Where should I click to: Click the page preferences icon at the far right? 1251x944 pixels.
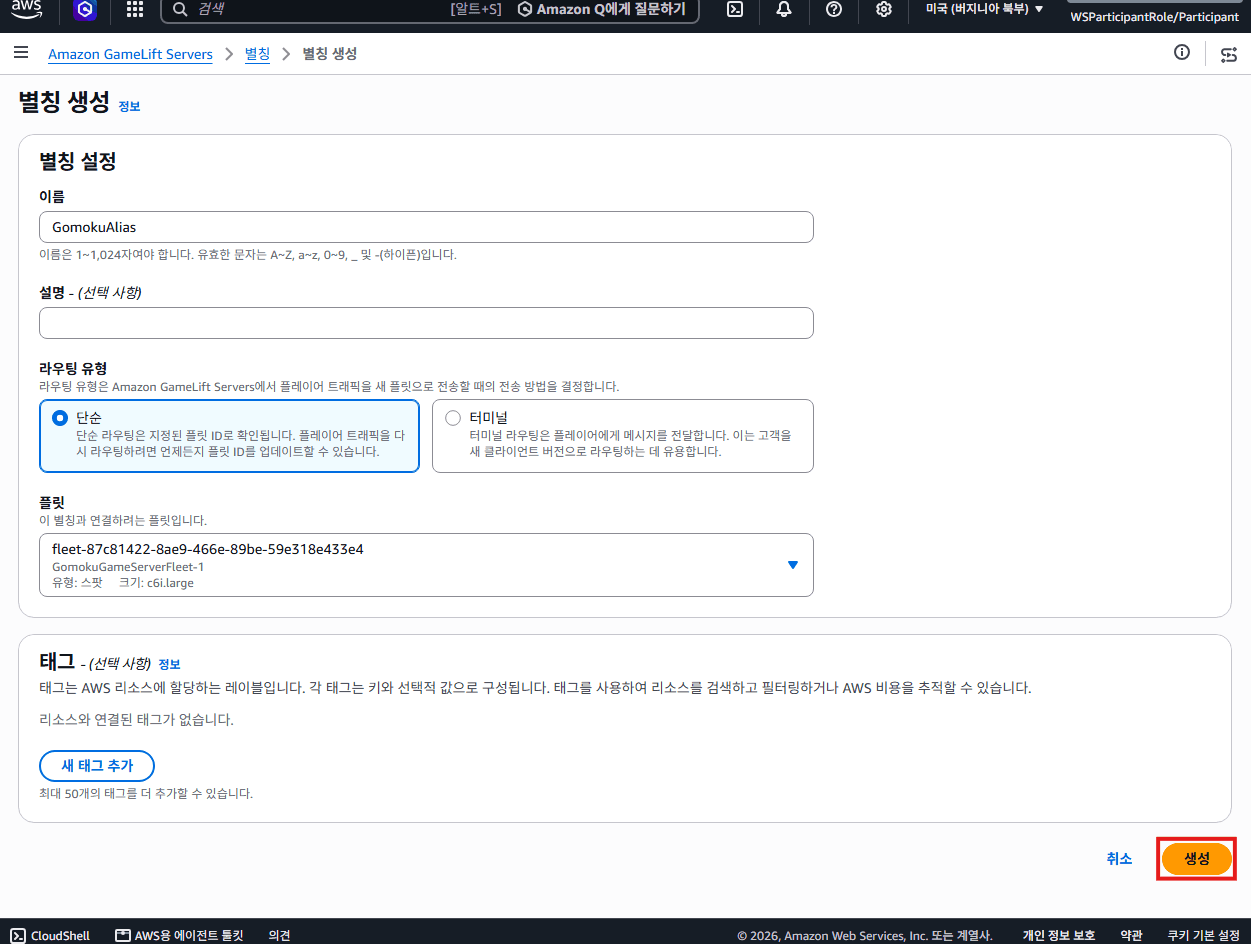point(1229,54)
